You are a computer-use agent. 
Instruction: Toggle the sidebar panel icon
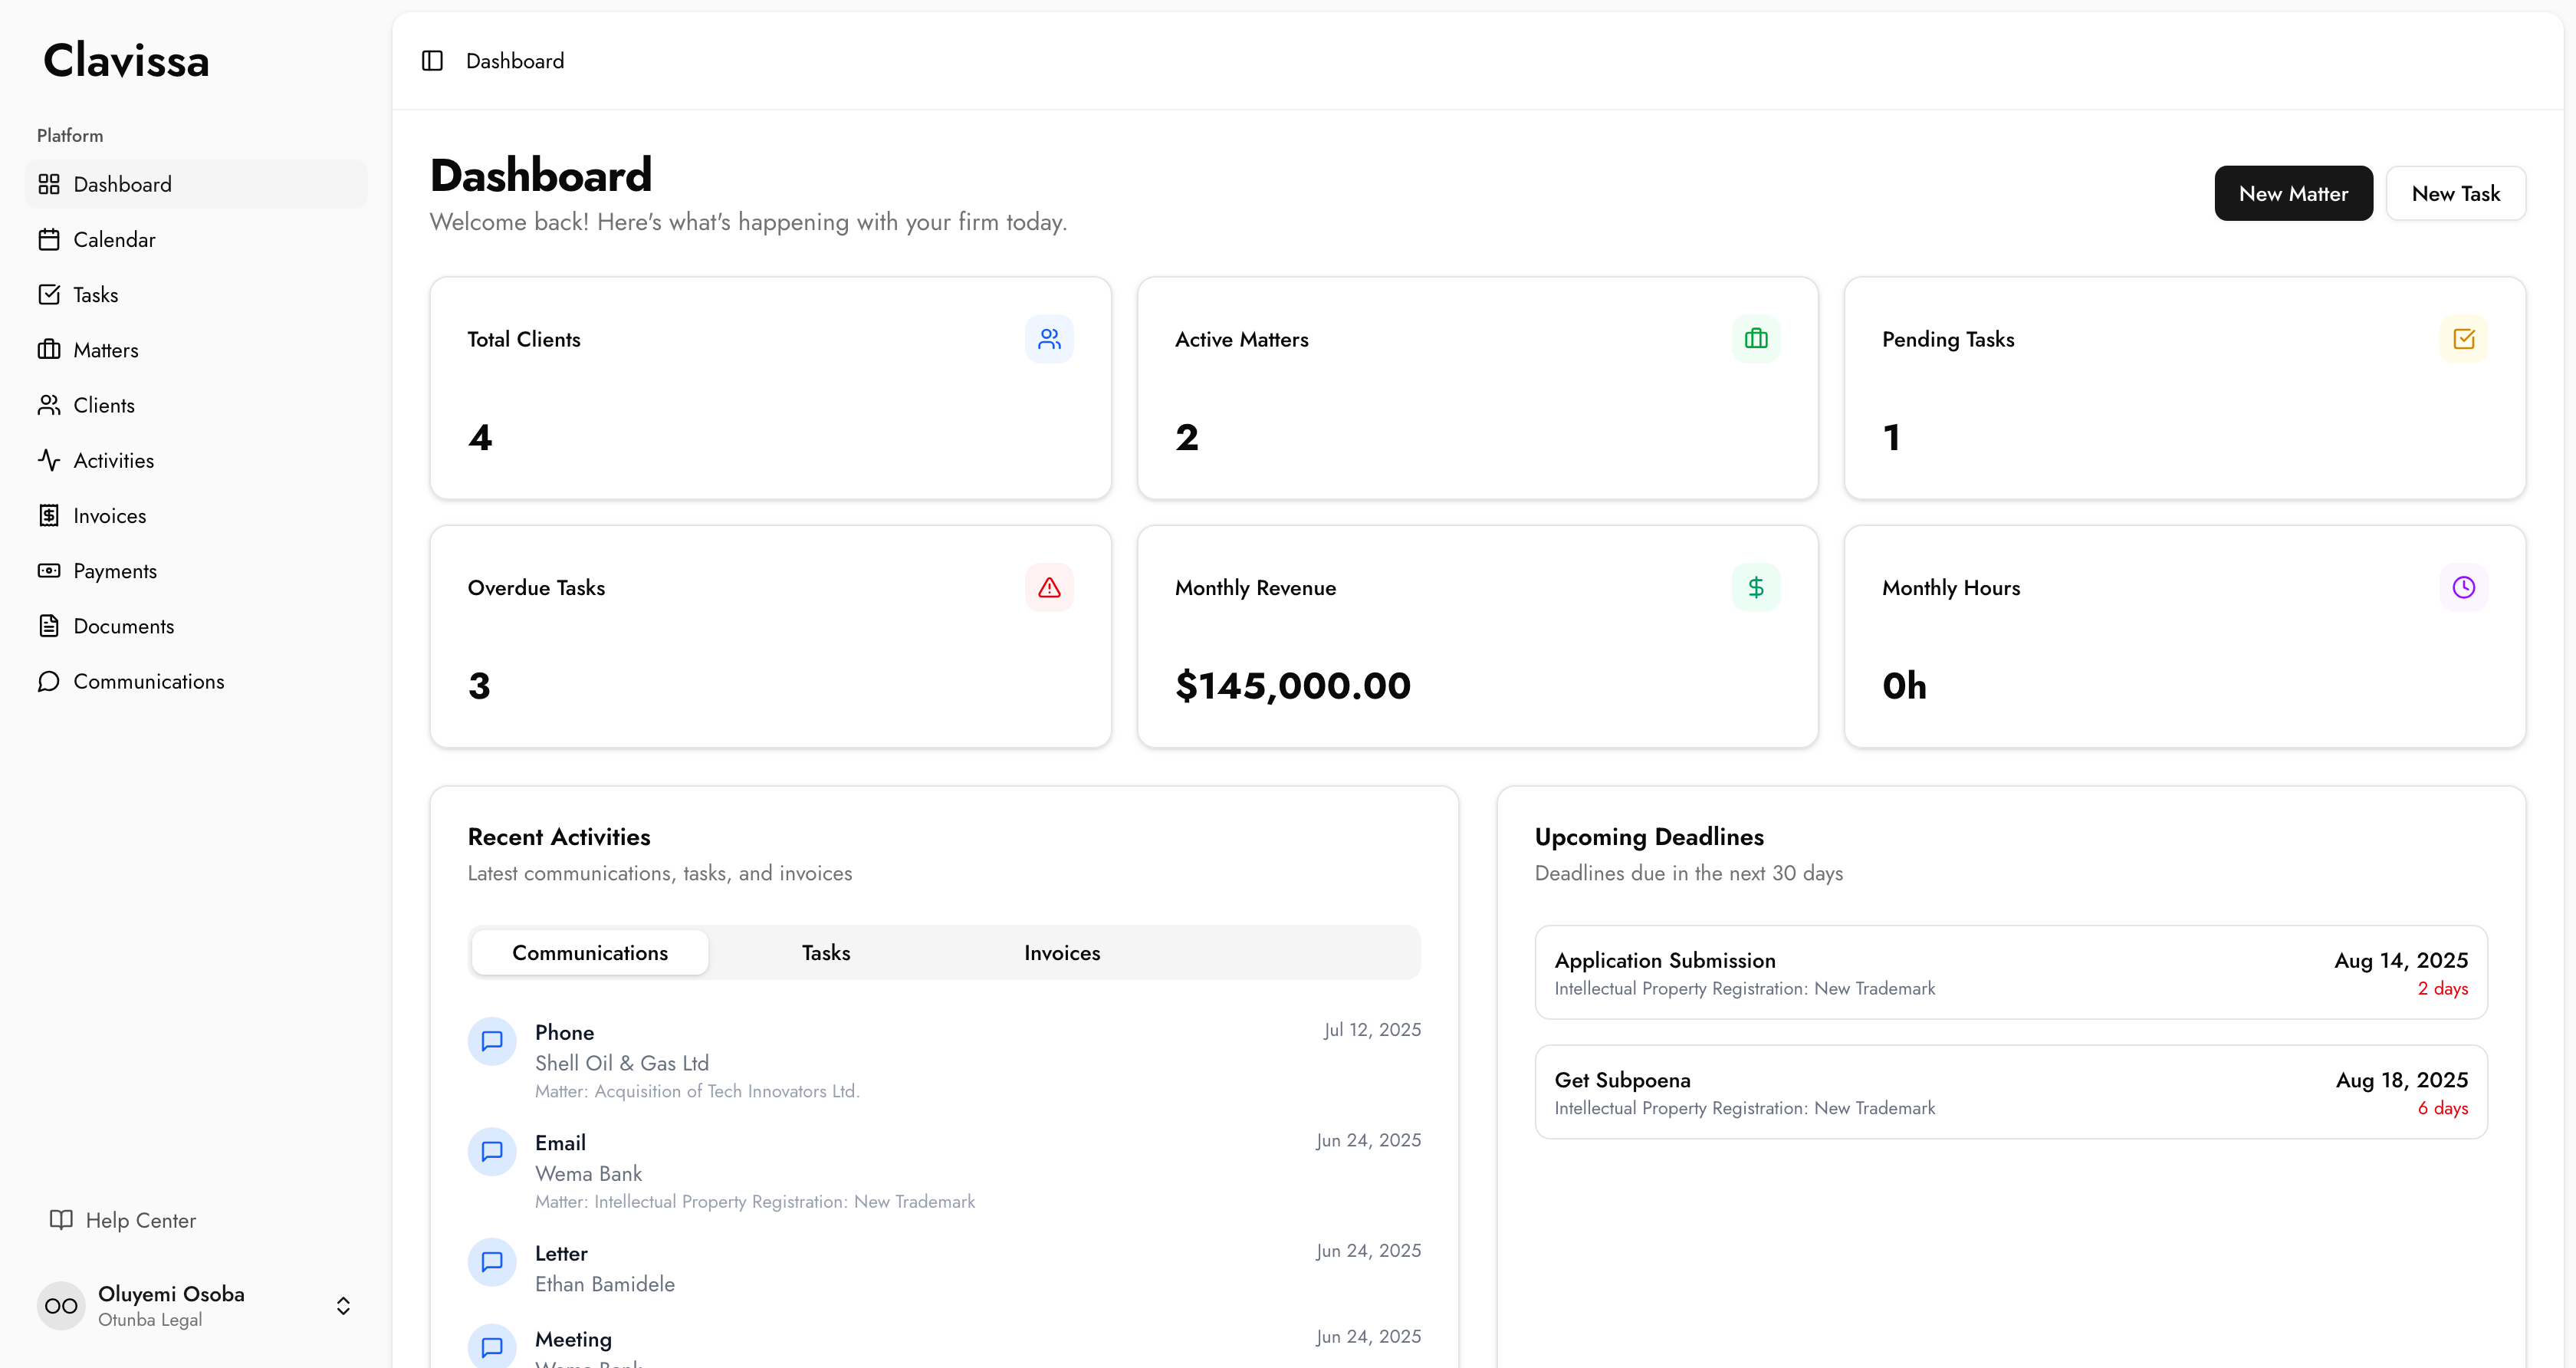point(432,61)
